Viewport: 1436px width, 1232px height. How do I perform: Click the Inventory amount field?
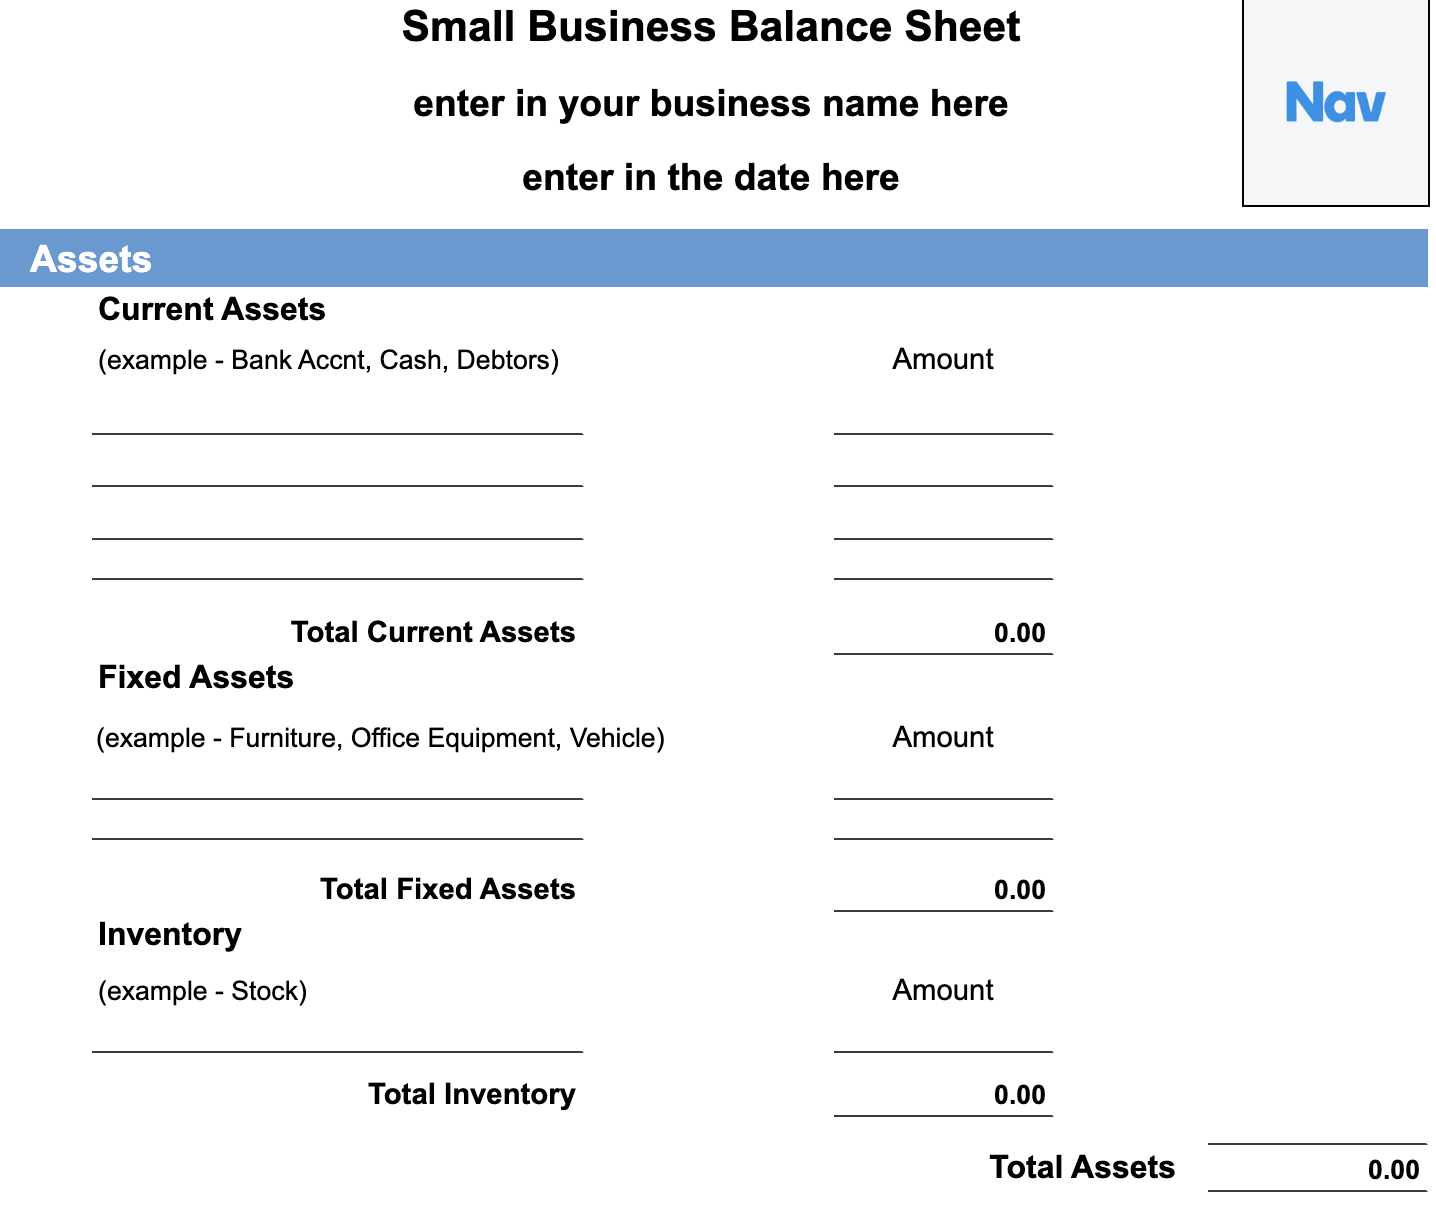943,1050
